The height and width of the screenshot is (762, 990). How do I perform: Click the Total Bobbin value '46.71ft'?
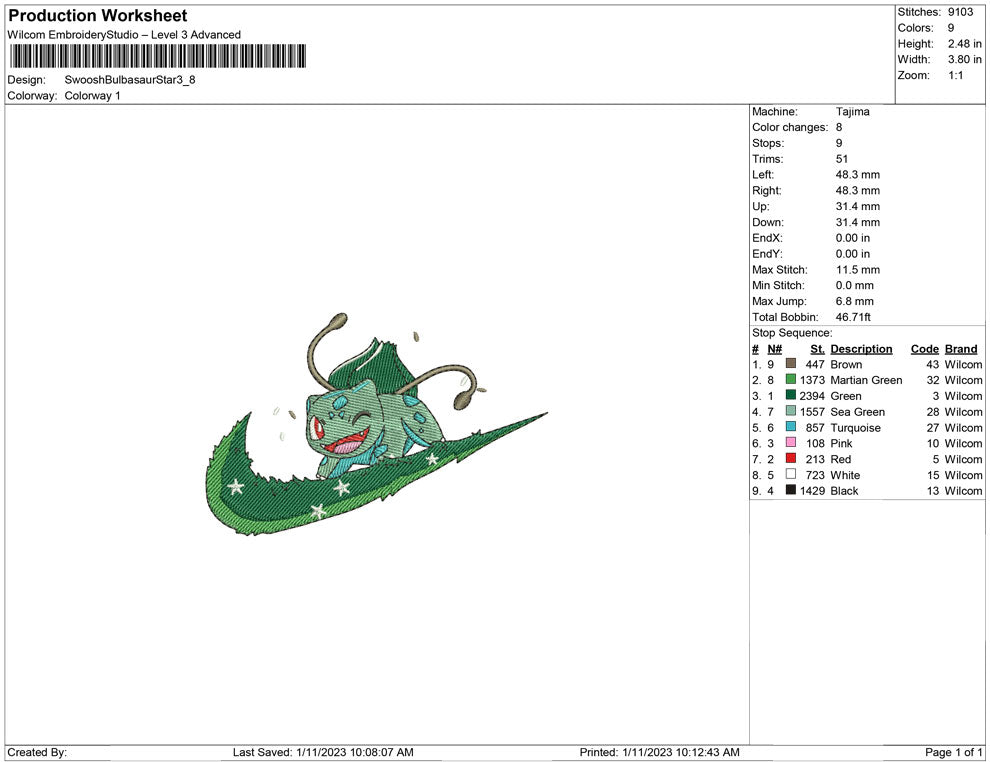853,317
